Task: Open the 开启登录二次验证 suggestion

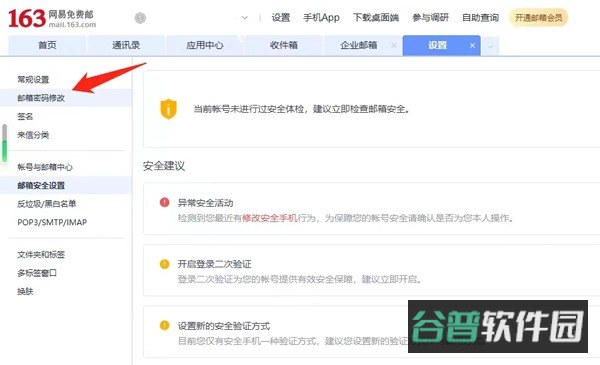Action: (215, 264)
